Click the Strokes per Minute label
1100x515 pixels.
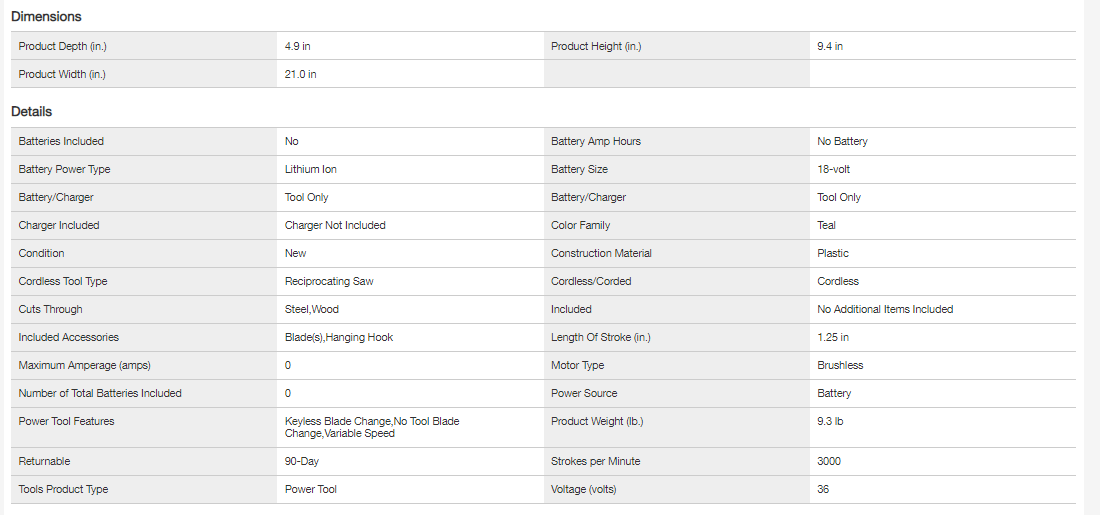[x=595, y=461]
